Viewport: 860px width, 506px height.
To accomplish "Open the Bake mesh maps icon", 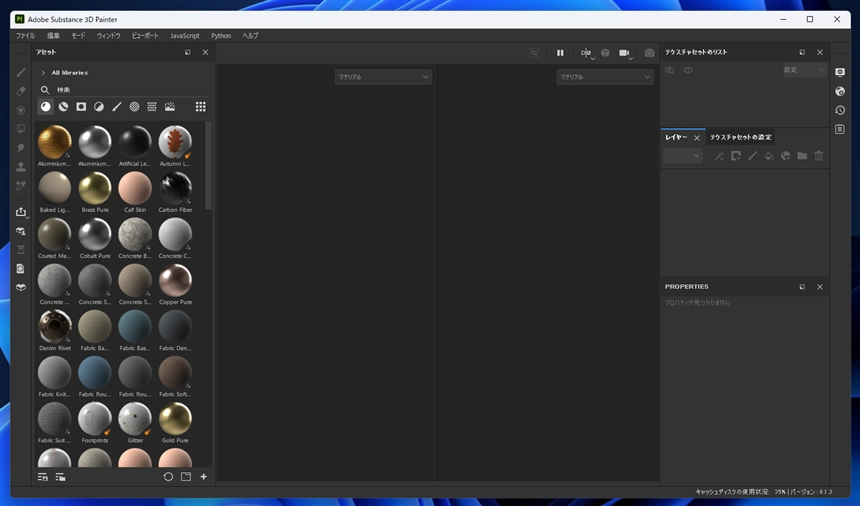I will (21, 249).
